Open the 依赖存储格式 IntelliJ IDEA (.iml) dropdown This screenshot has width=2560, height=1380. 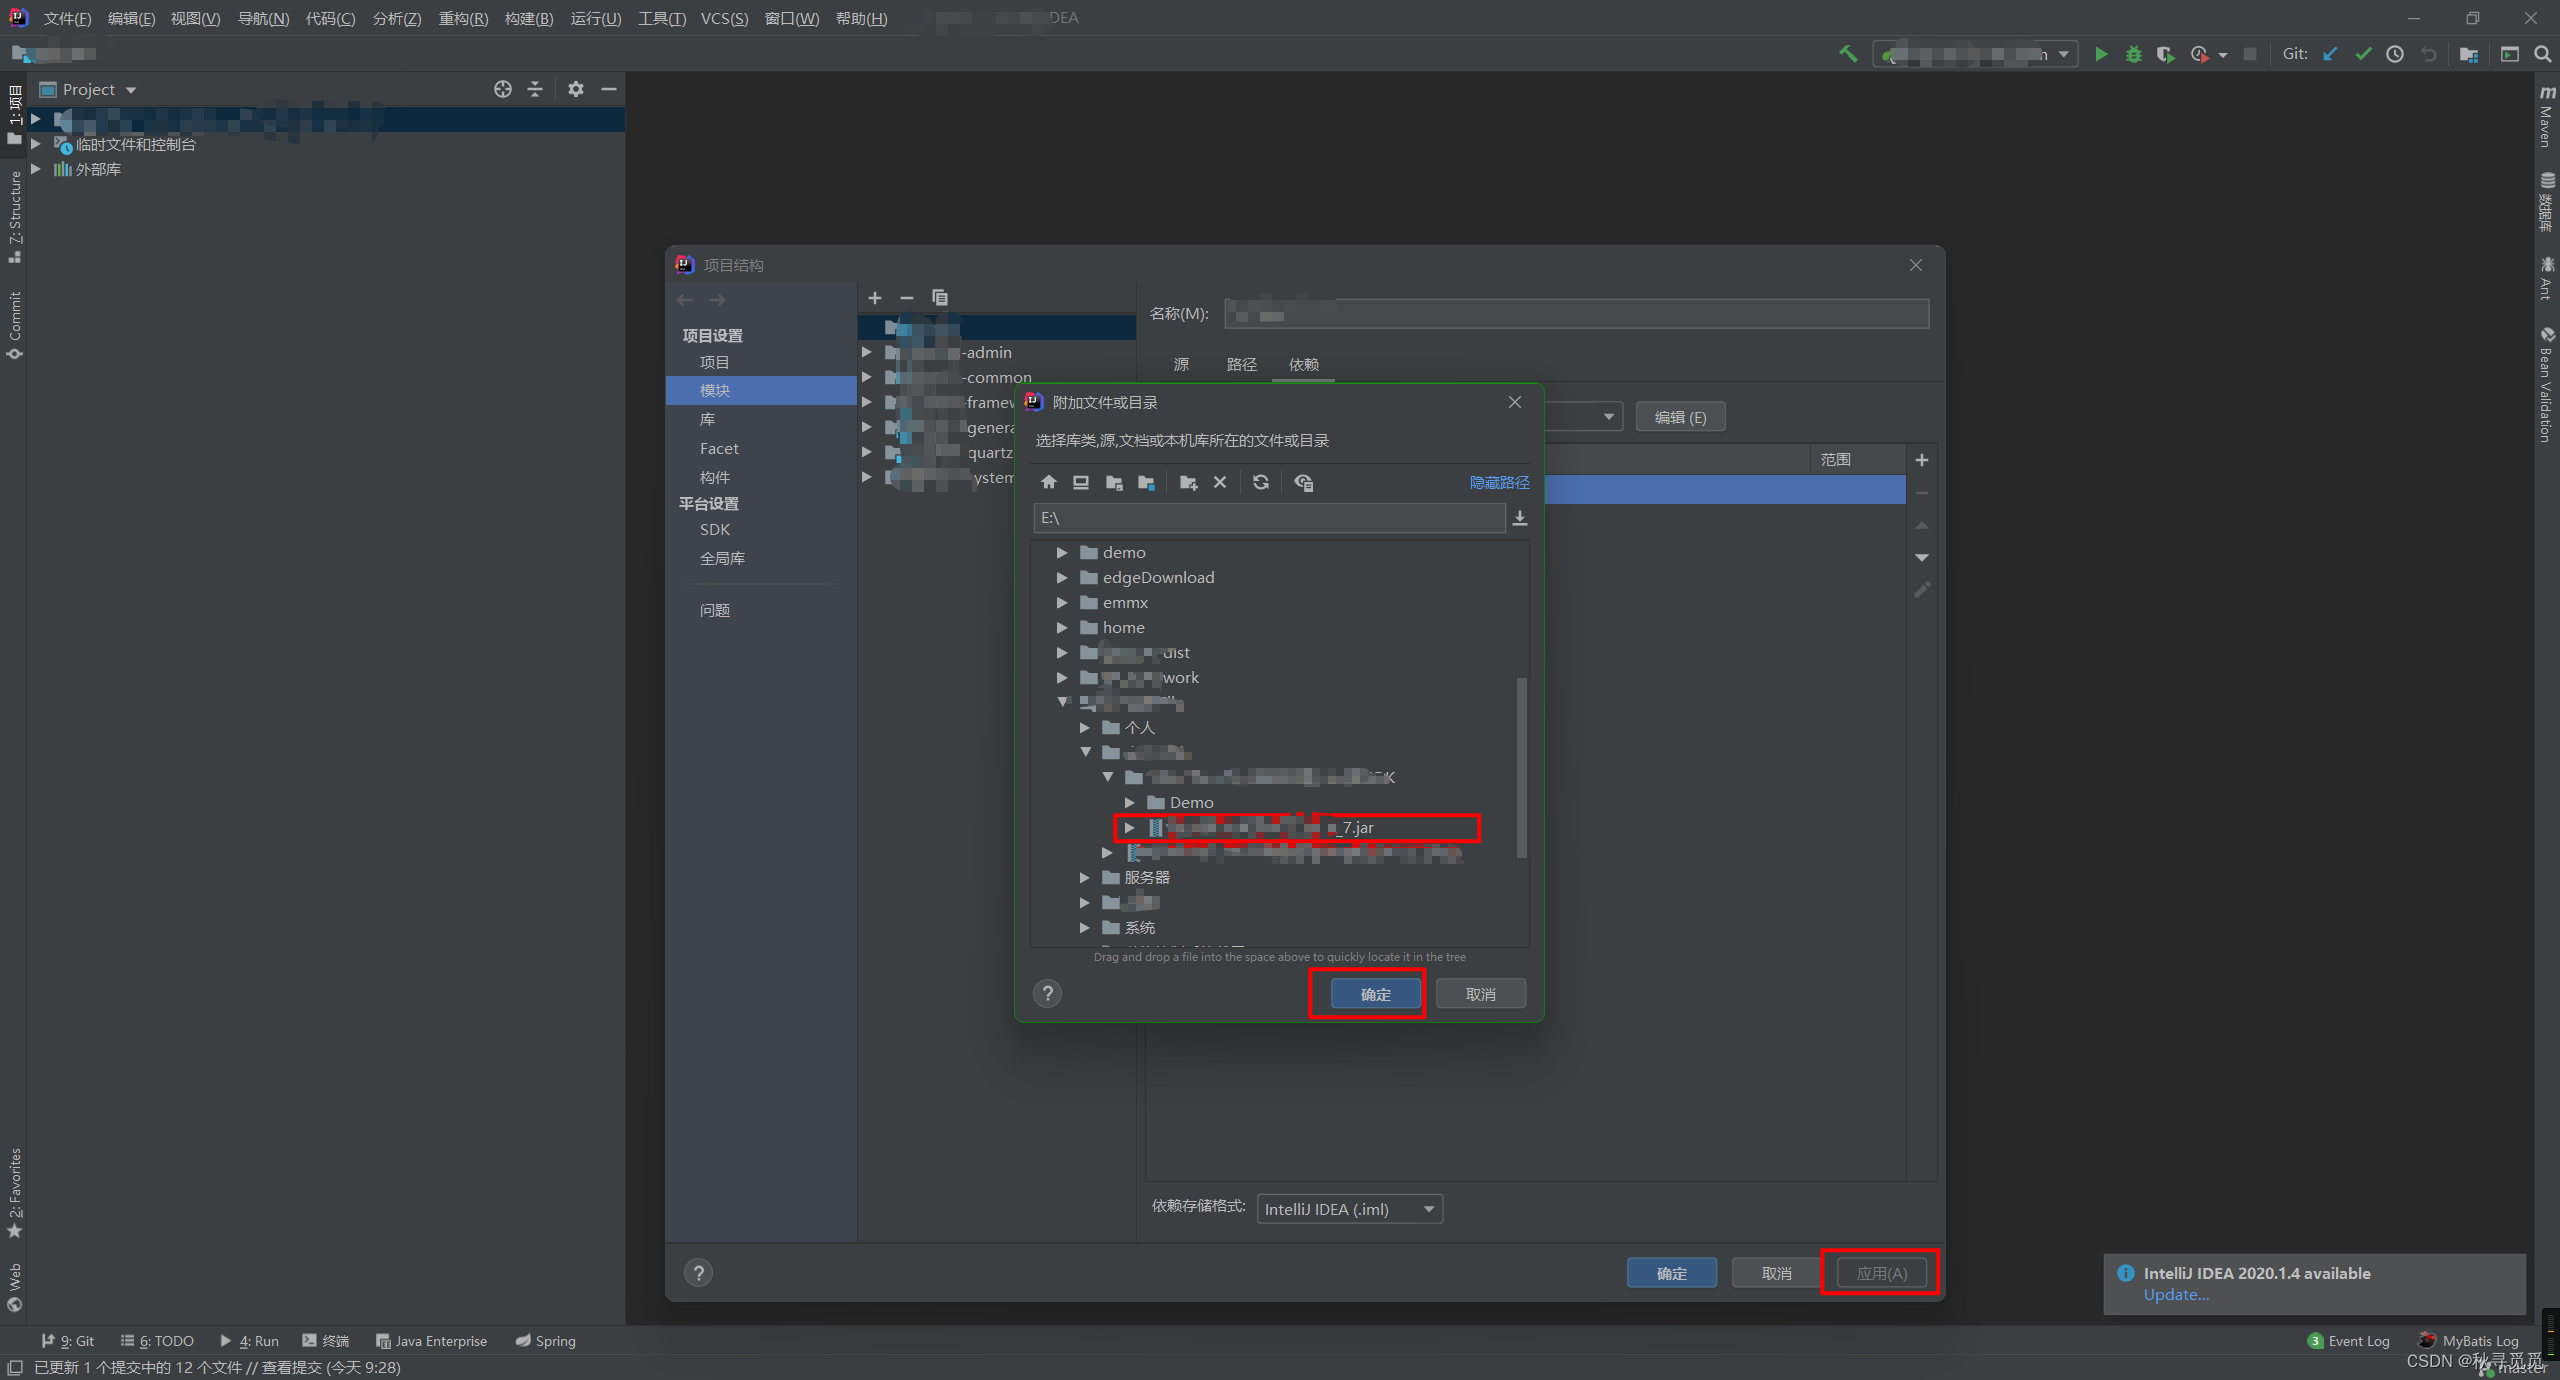point(1349,1209)
